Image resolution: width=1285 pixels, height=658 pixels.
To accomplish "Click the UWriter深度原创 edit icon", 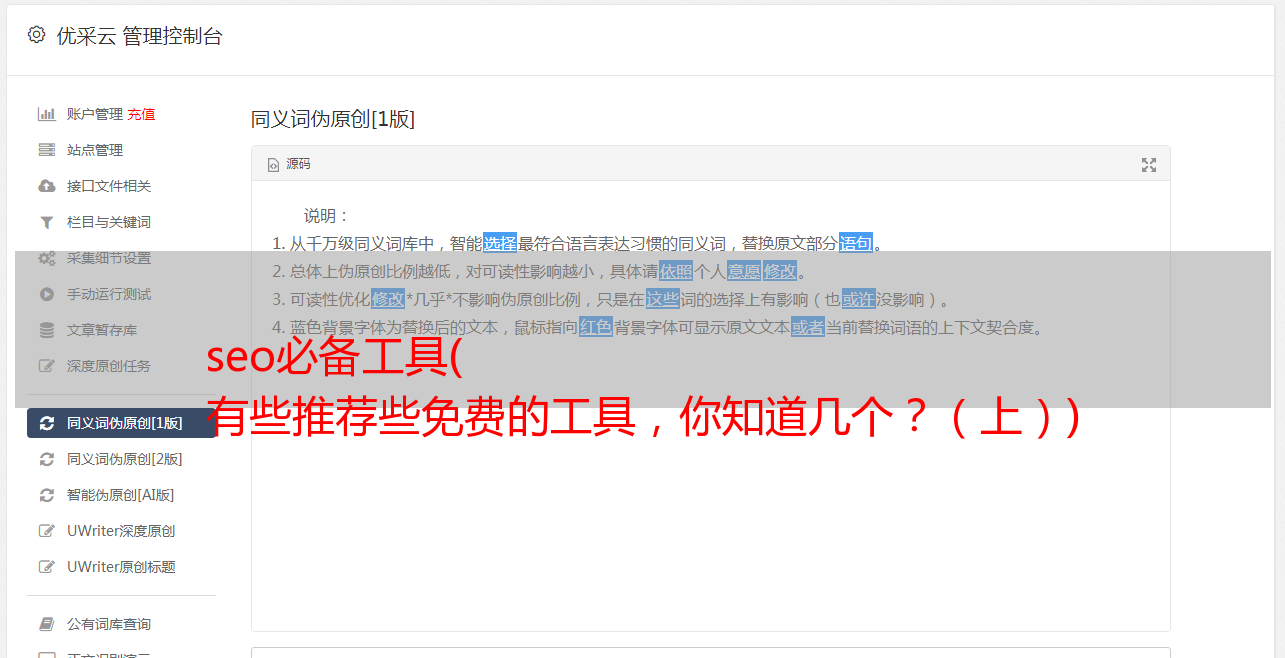I will click(46, 531).
